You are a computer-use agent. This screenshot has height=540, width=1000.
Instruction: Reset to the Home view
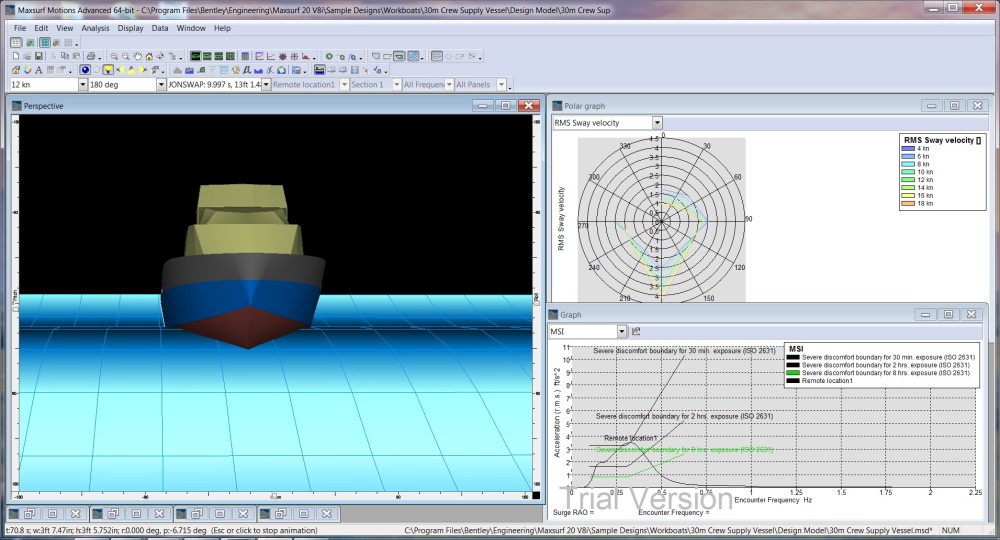click(149, 56)
